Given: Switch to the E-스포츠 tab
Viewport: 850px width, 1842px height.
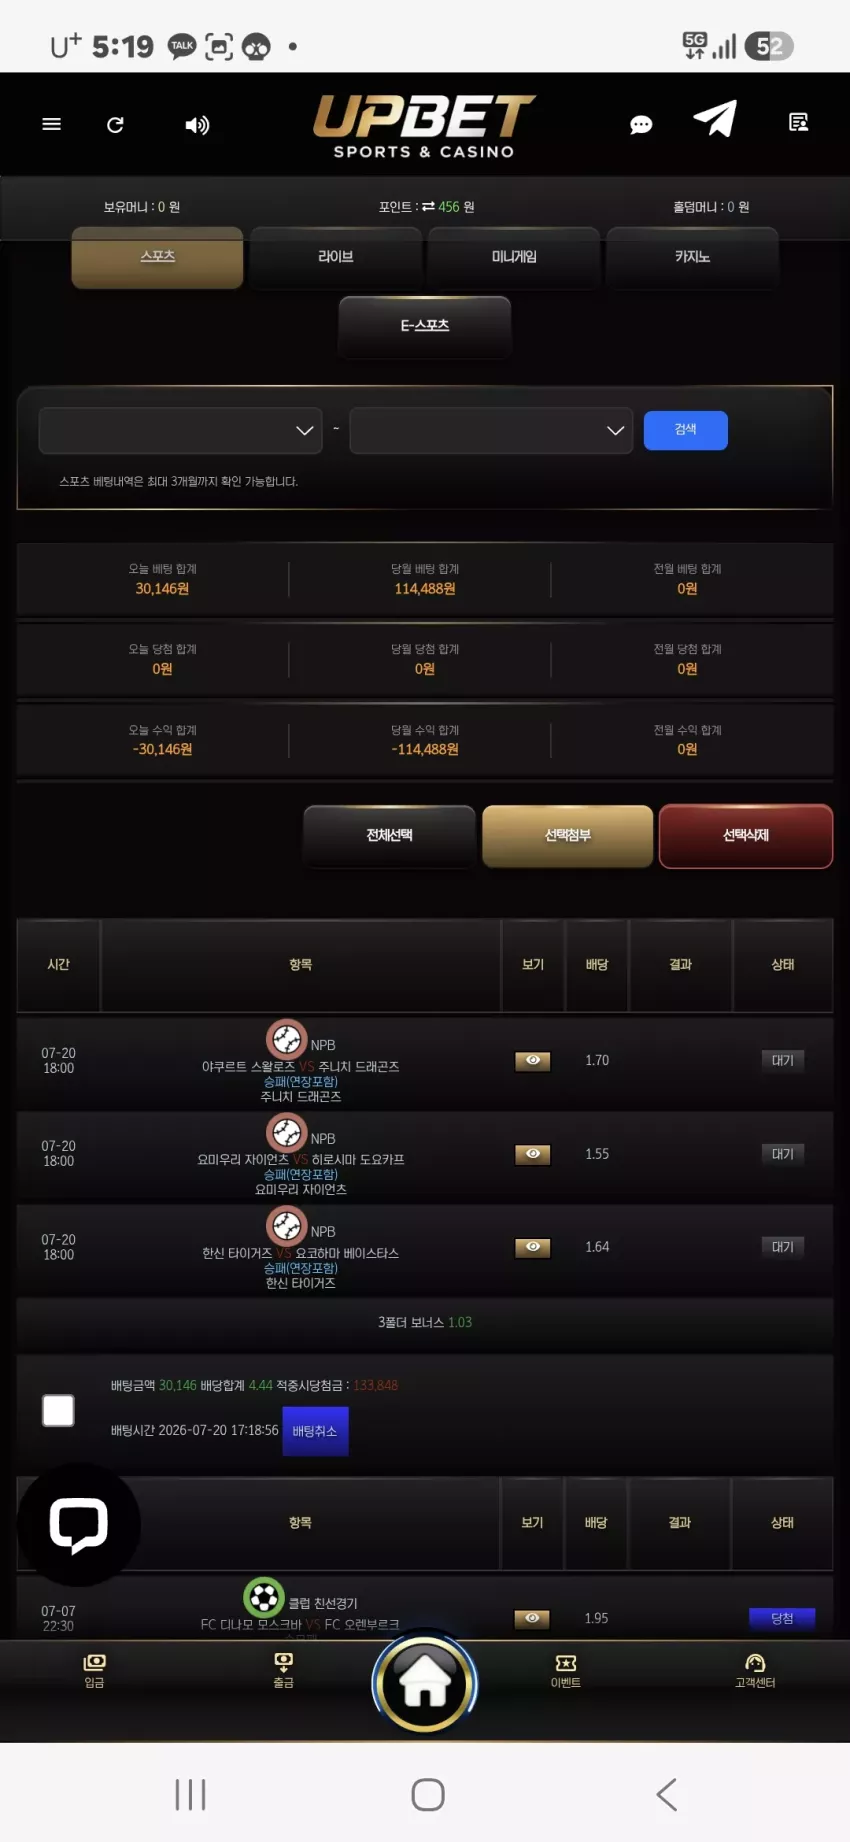Looking at the screenshot, I should (x=425, y=326).
